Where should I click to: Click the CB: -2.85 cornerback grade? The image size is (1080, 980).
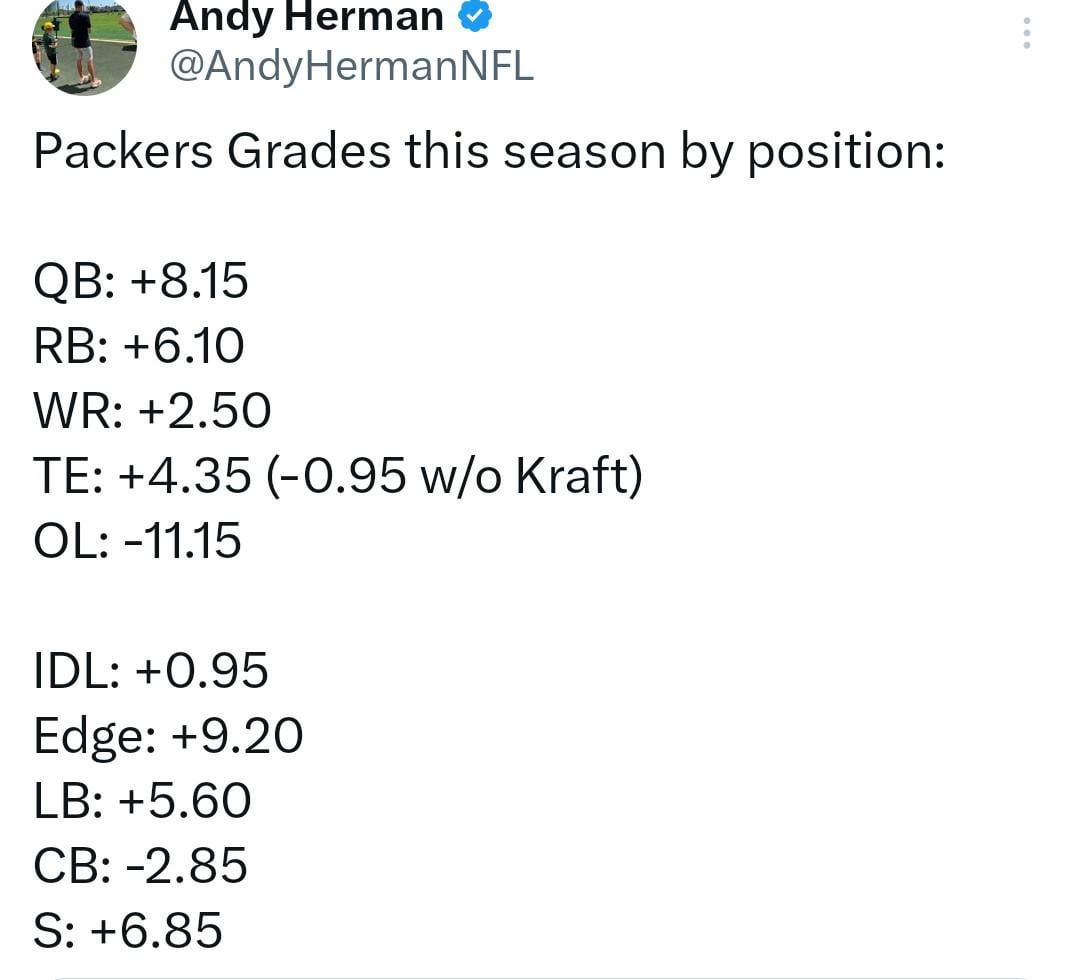coord(140,865)
